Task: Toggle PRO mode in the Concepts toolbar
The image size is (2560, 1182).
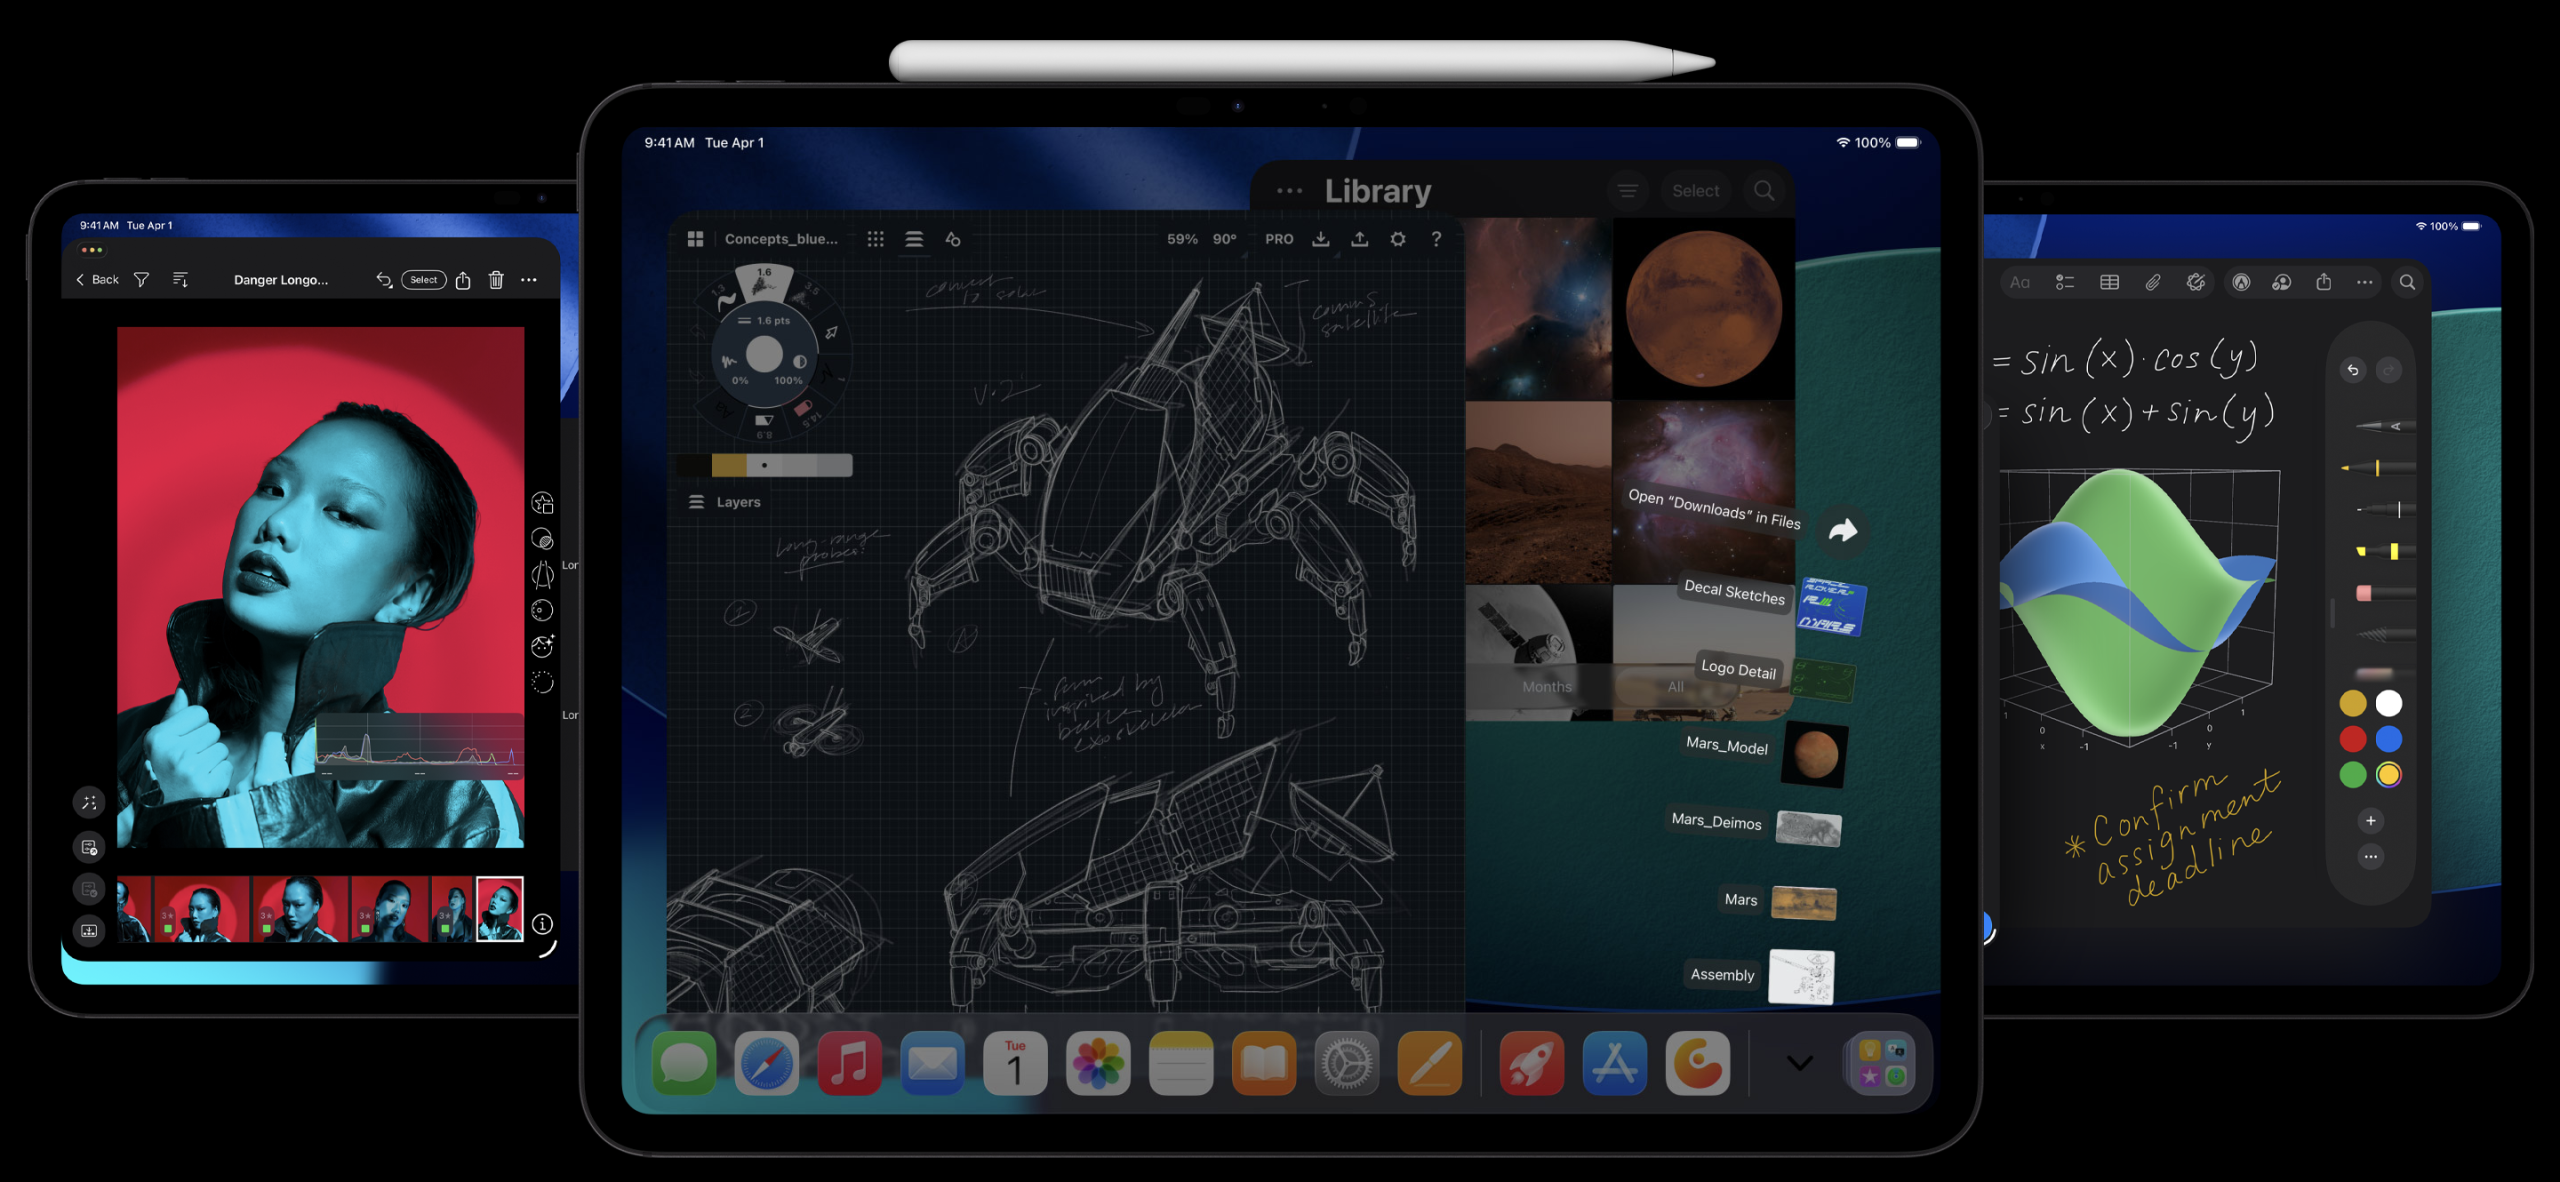Action: (x=1279, y=239)
